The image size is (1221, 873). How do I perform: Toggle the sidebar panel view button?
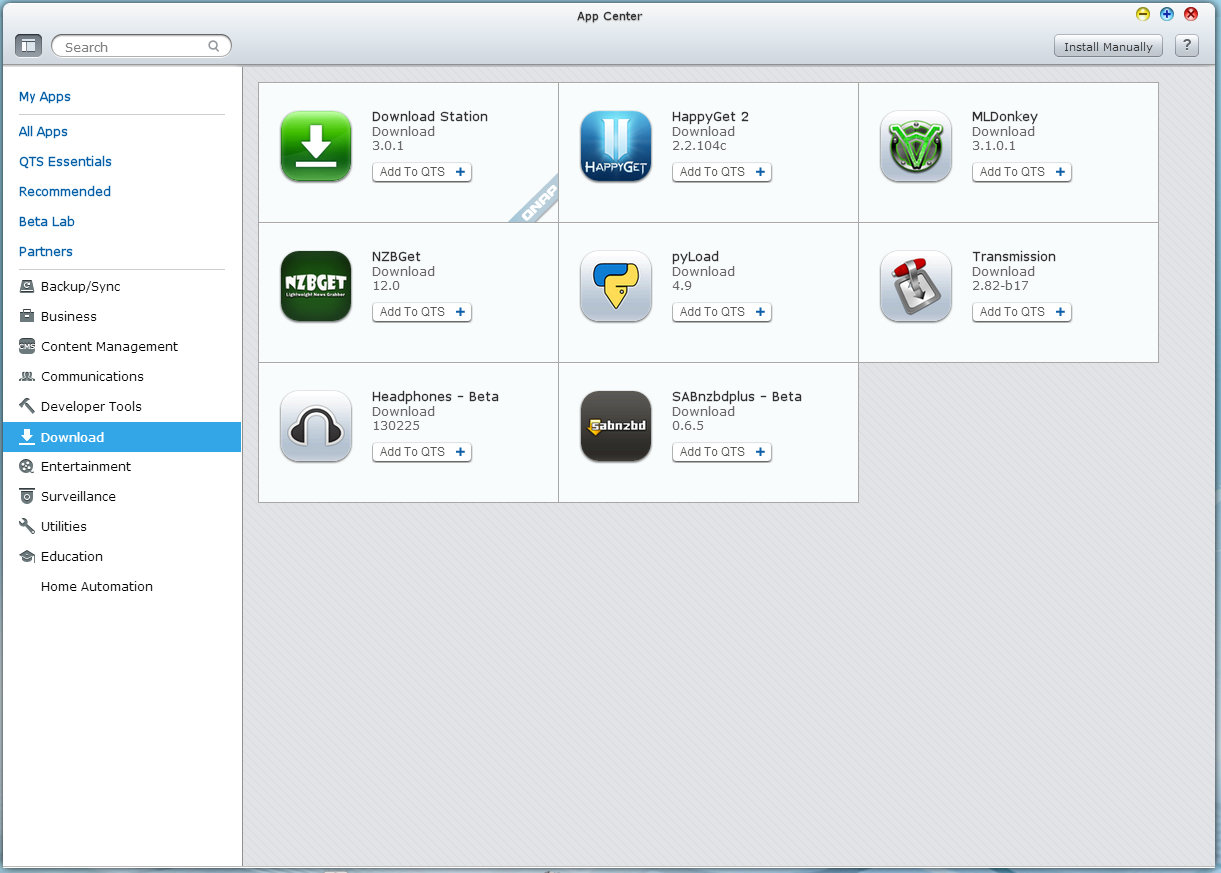(x=28, y=46)
